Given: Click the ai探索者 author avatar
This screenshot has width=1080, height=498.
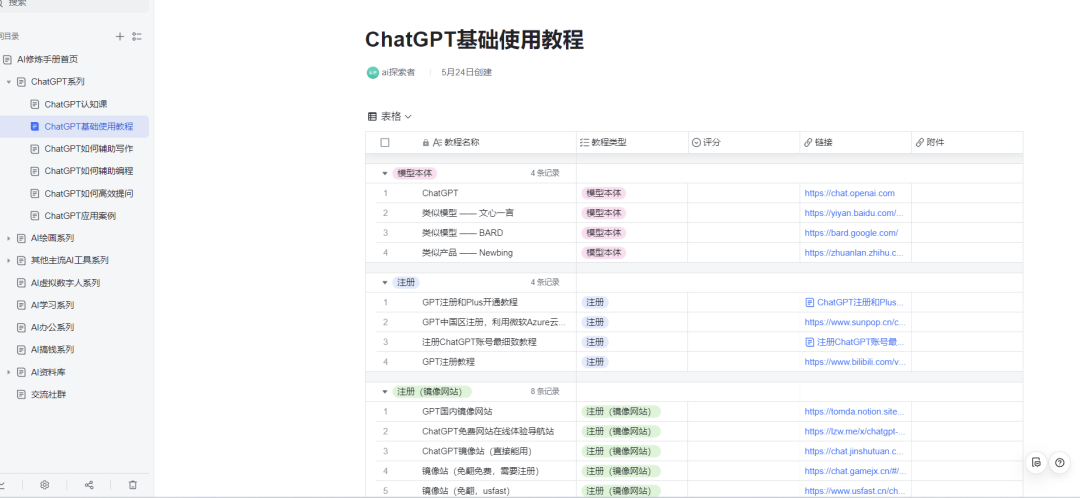Looking at the screenshot, I should click(373, 72).
